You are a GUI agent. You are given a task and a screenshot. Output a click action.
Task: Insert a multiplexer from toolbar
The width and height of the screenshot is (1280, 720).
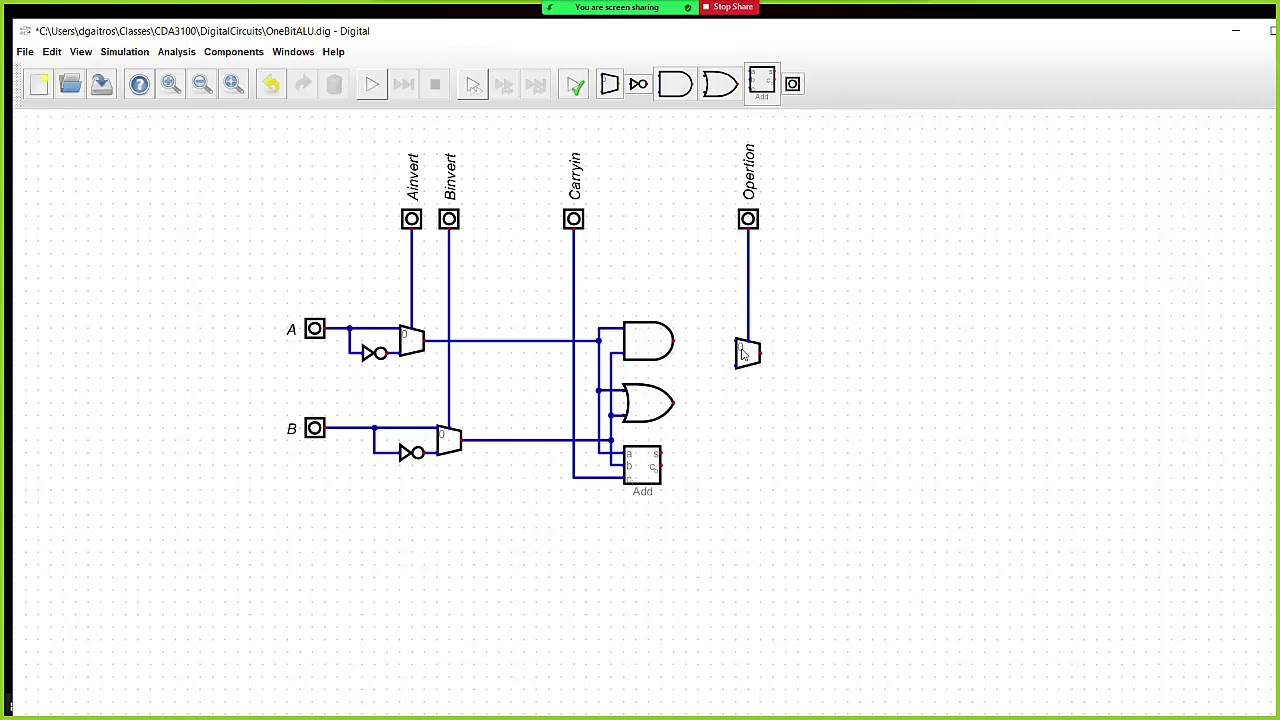(x=609, y=85)
